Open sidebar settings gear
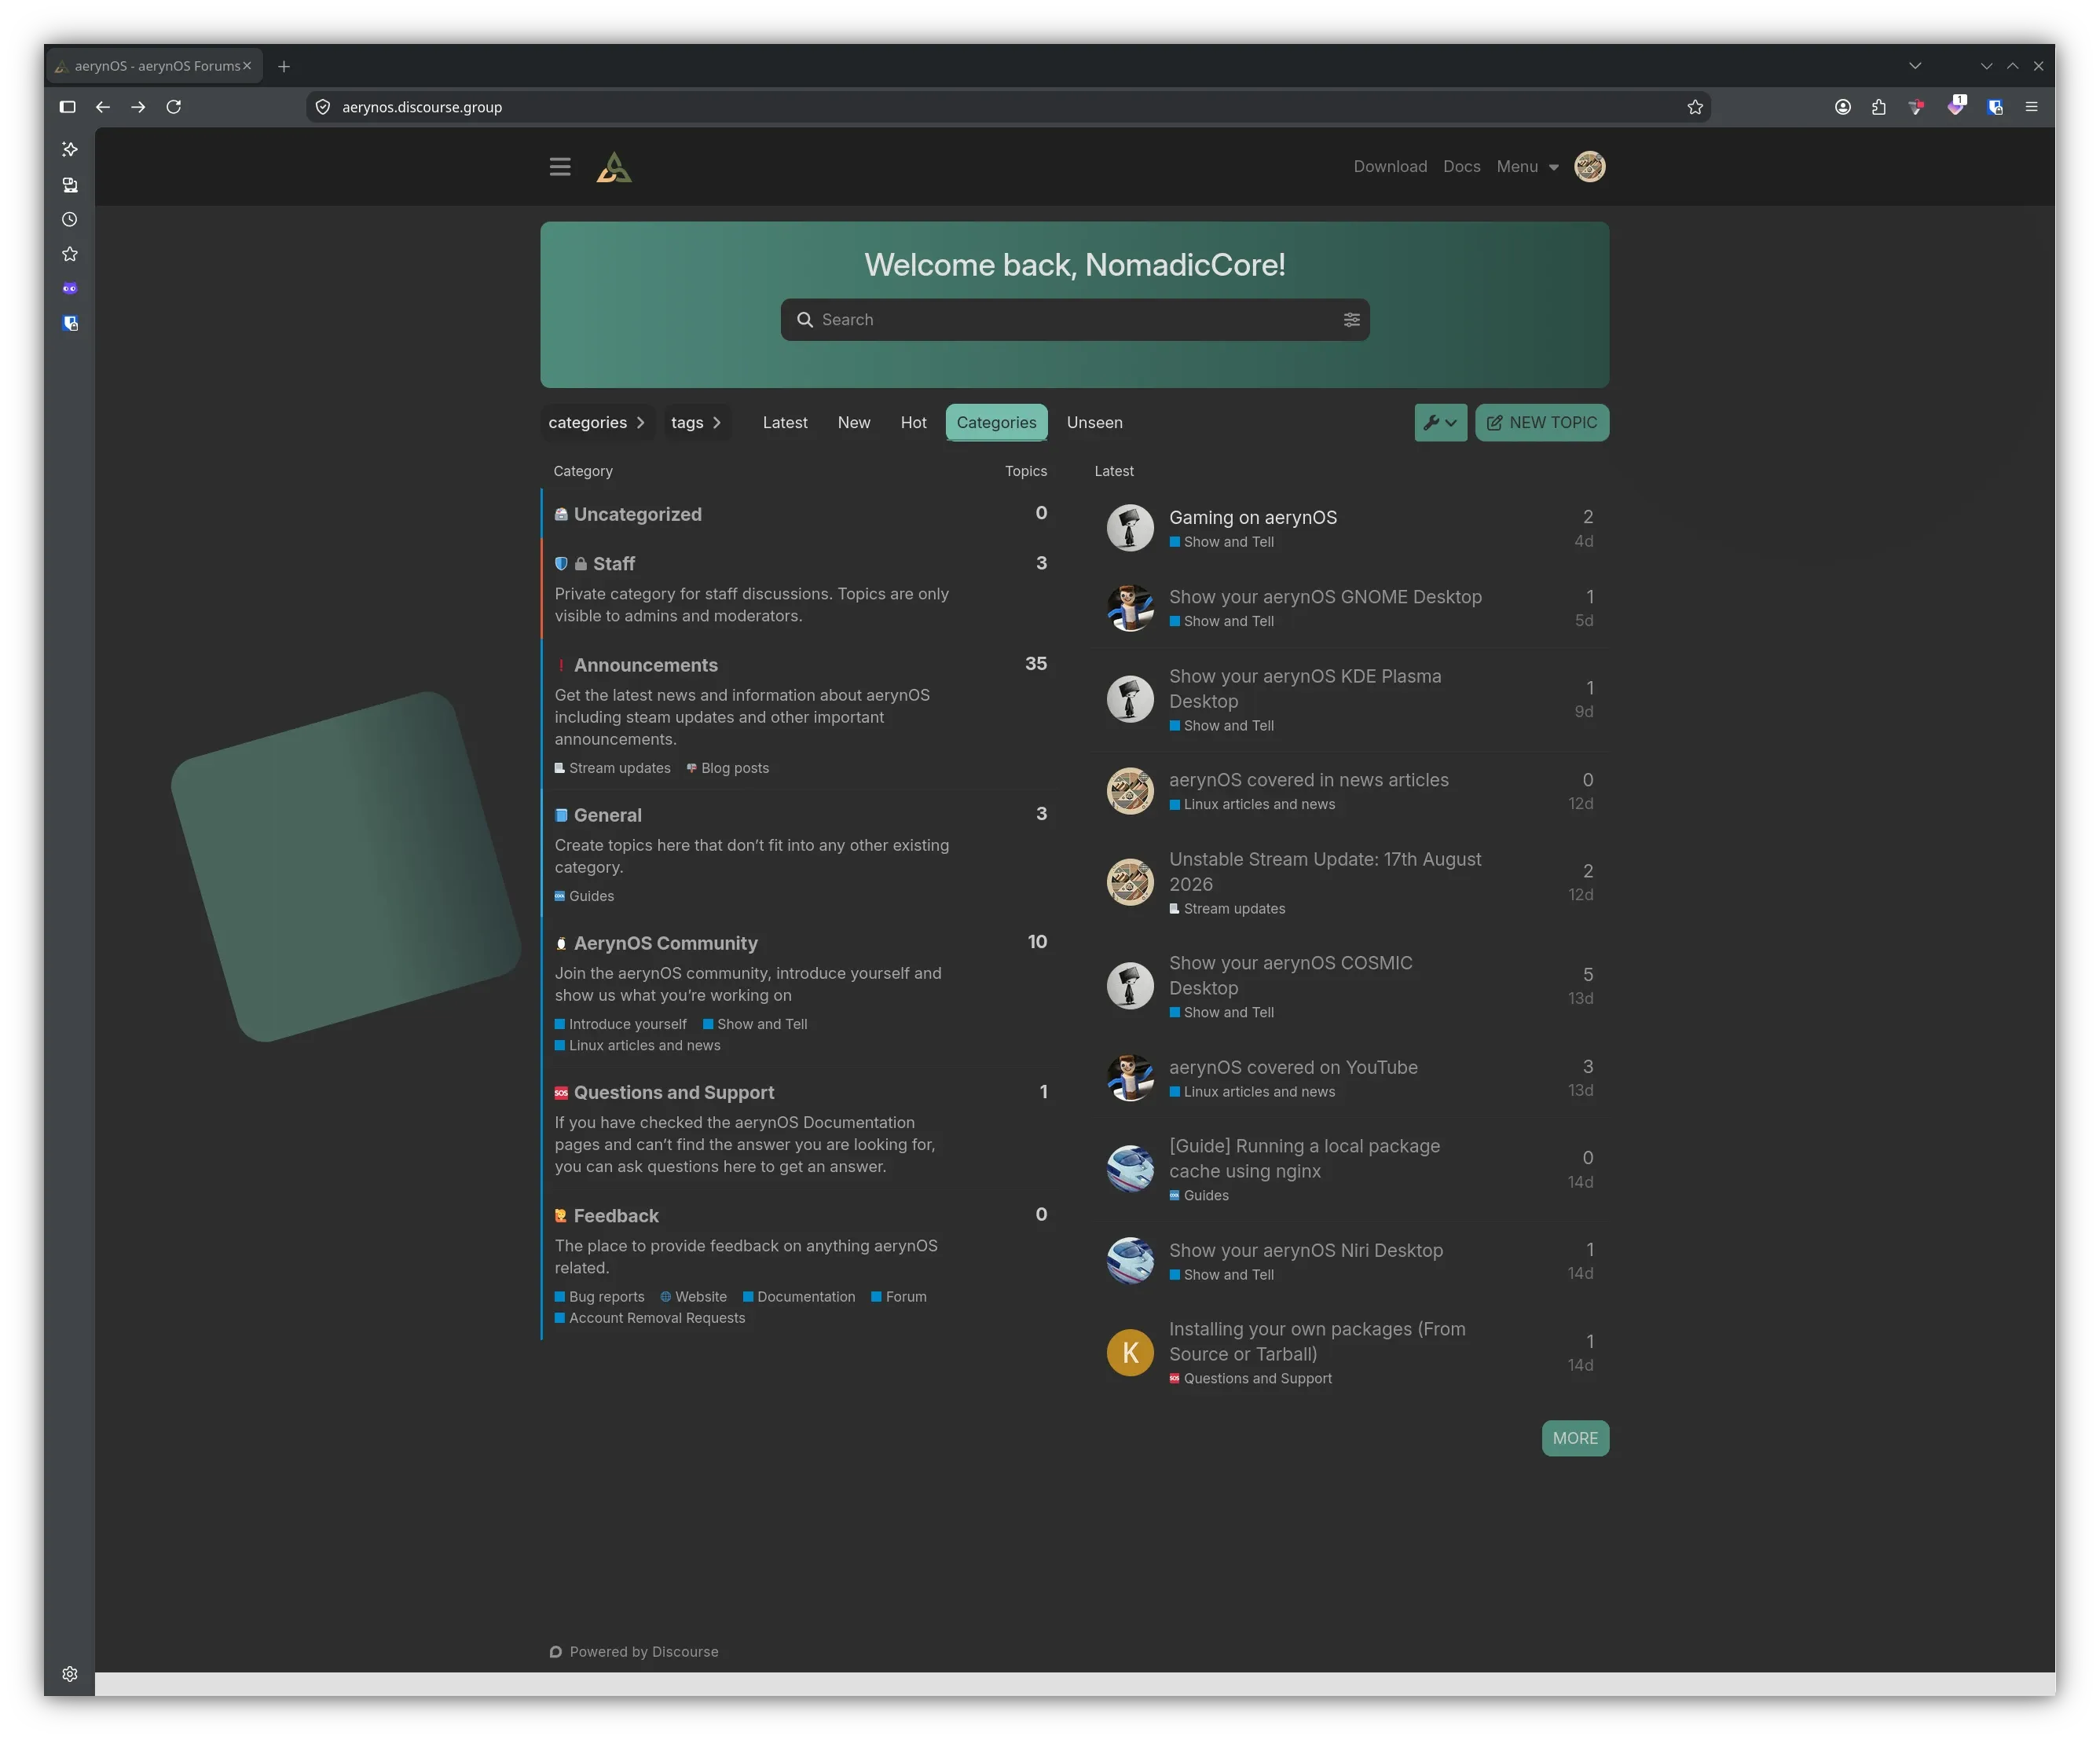The width and height of the screenshot is (2100, 1740). point(70,1674)
